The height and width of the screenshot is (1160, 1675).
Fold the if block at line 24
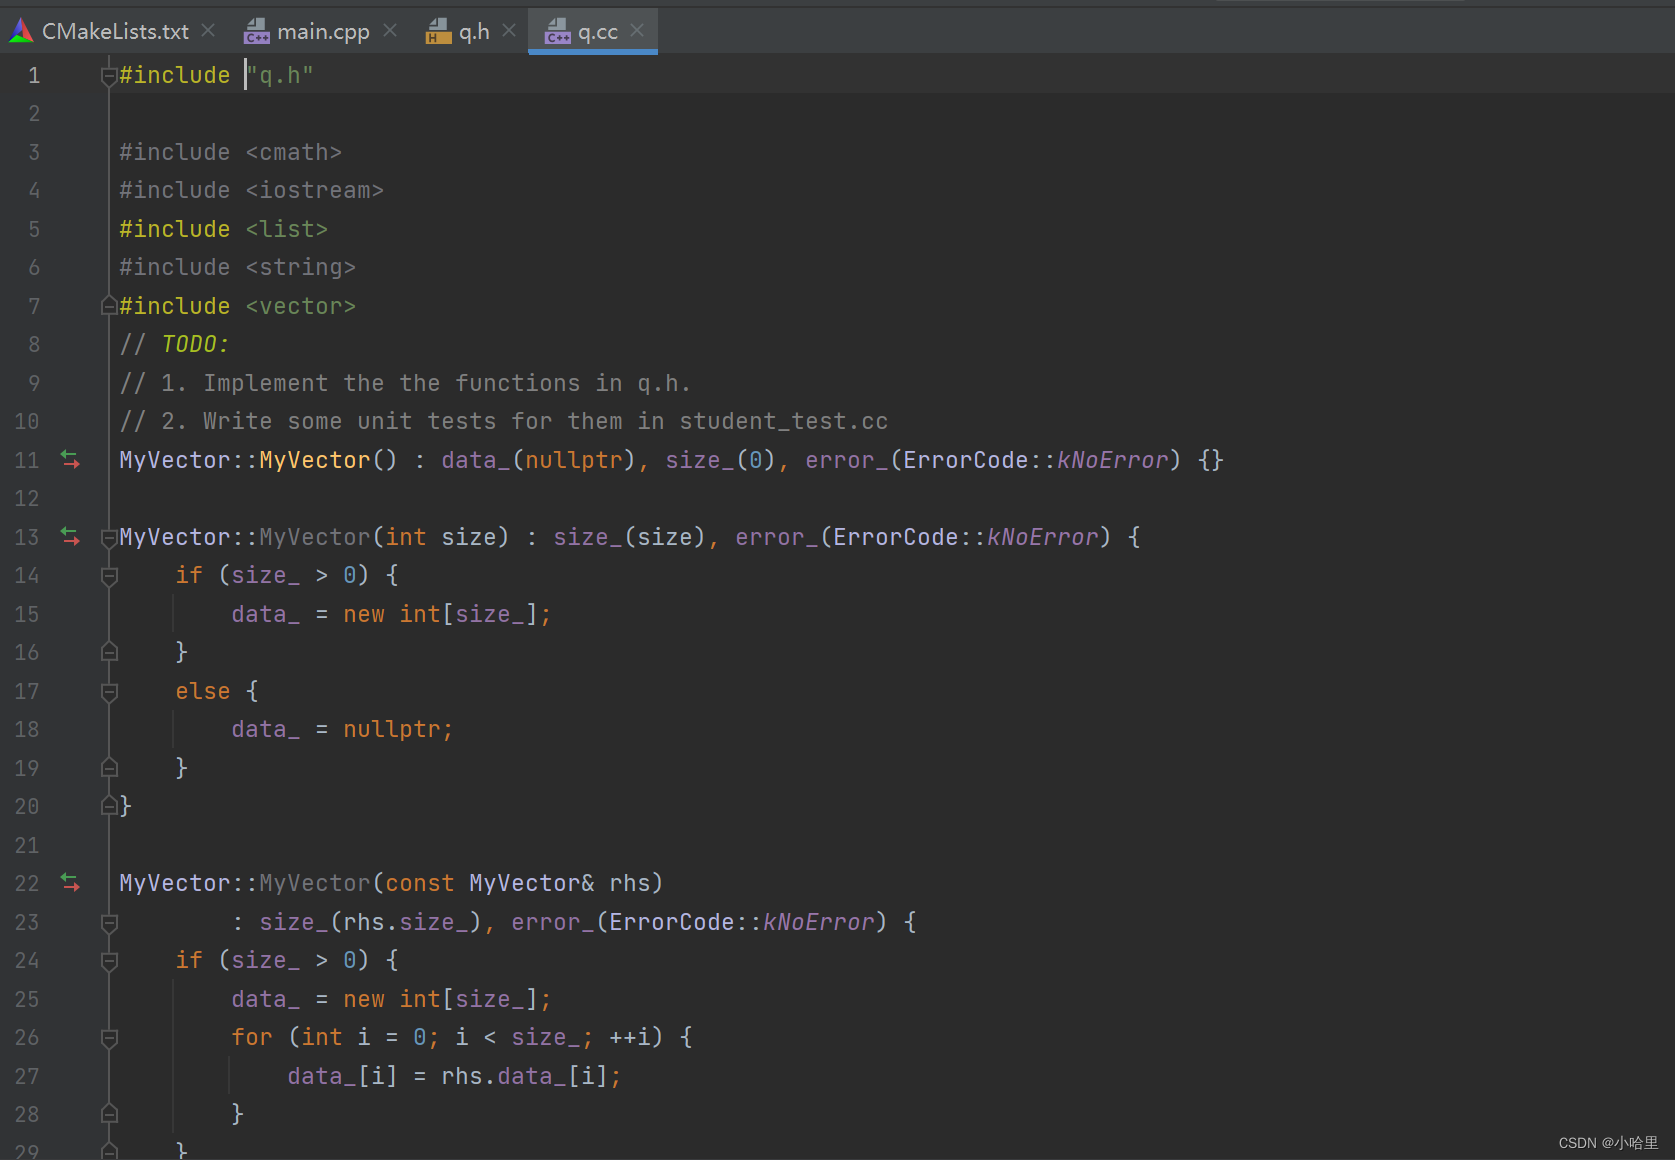(x=109, y=960)
